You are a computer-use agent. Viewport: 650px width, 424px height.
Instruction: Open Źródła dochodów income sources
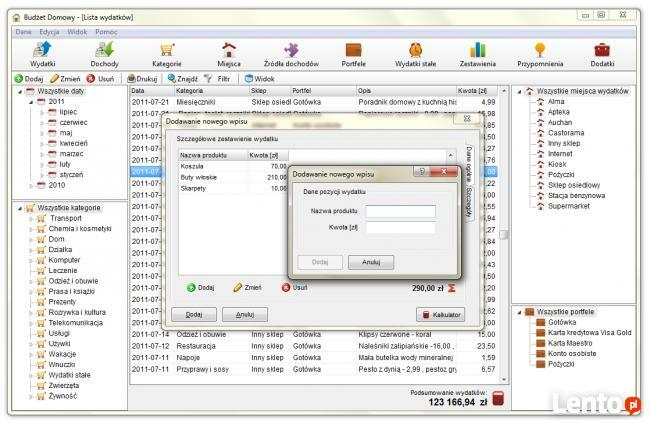[290, 54]
